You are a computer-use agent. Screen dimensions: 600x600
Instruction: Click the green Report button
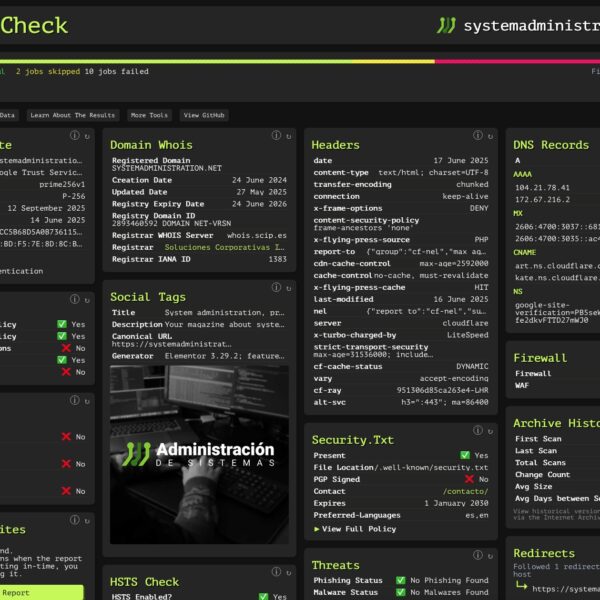click(x=41, y=592)
